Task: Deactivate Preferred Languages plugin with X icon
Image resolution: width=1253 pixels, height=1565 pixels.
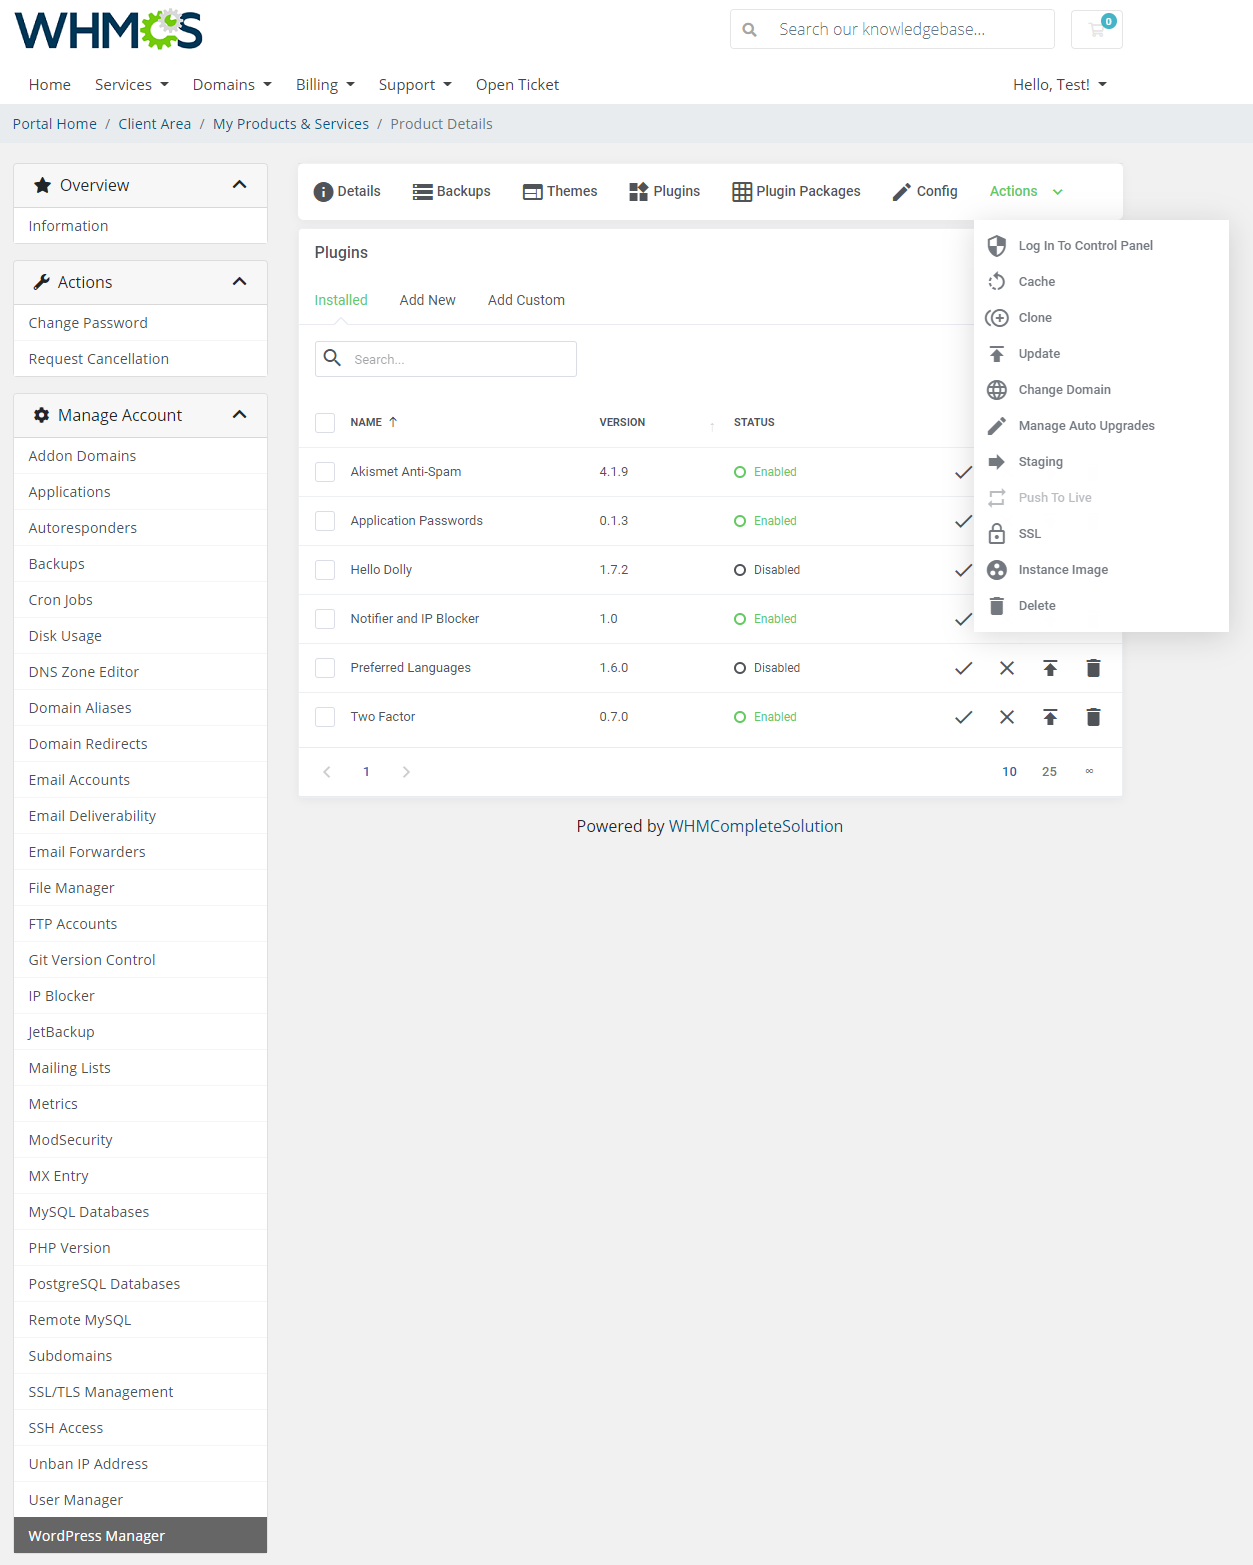Action: (1007, 668)
